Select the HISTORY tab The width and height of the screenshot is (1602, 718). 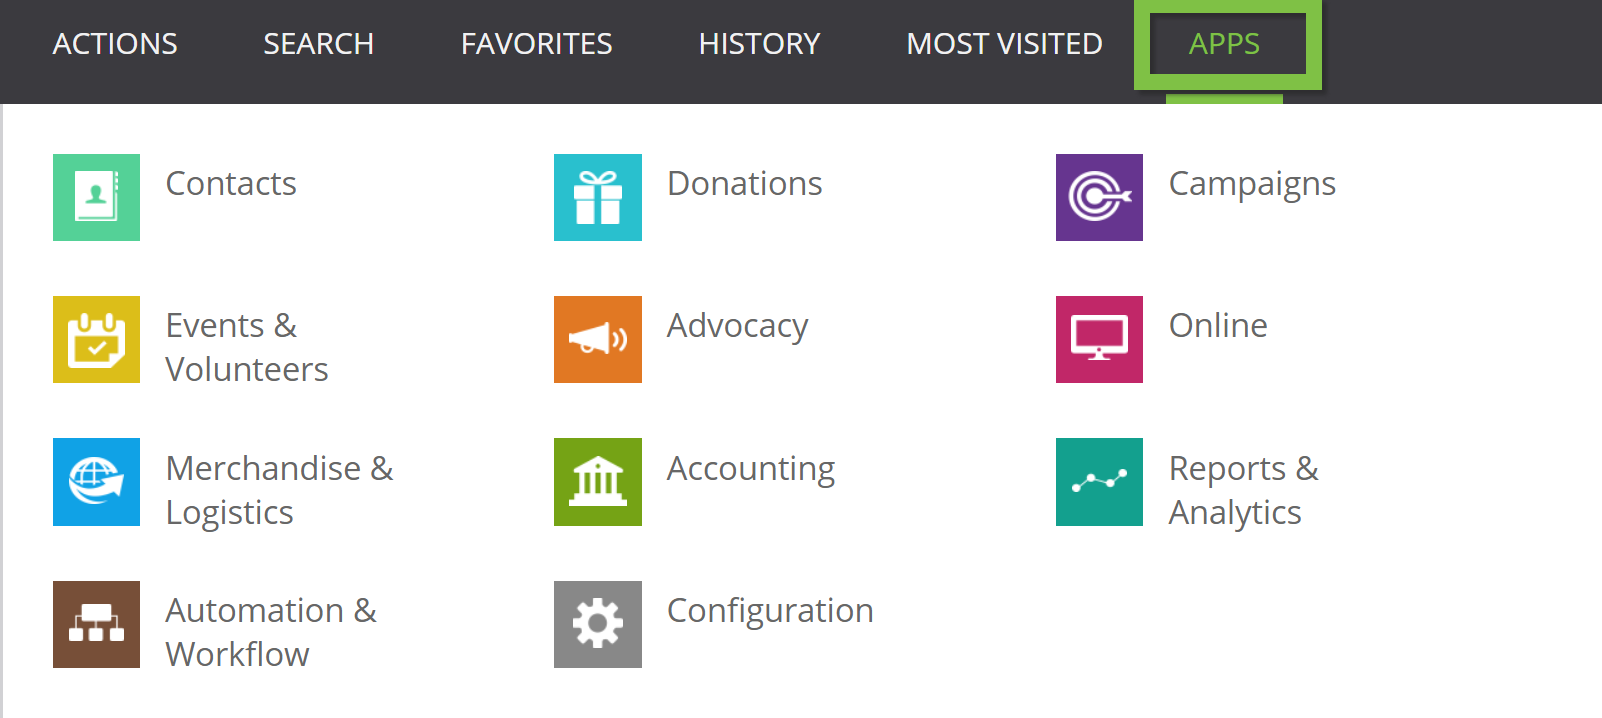(x=759, y=44)
